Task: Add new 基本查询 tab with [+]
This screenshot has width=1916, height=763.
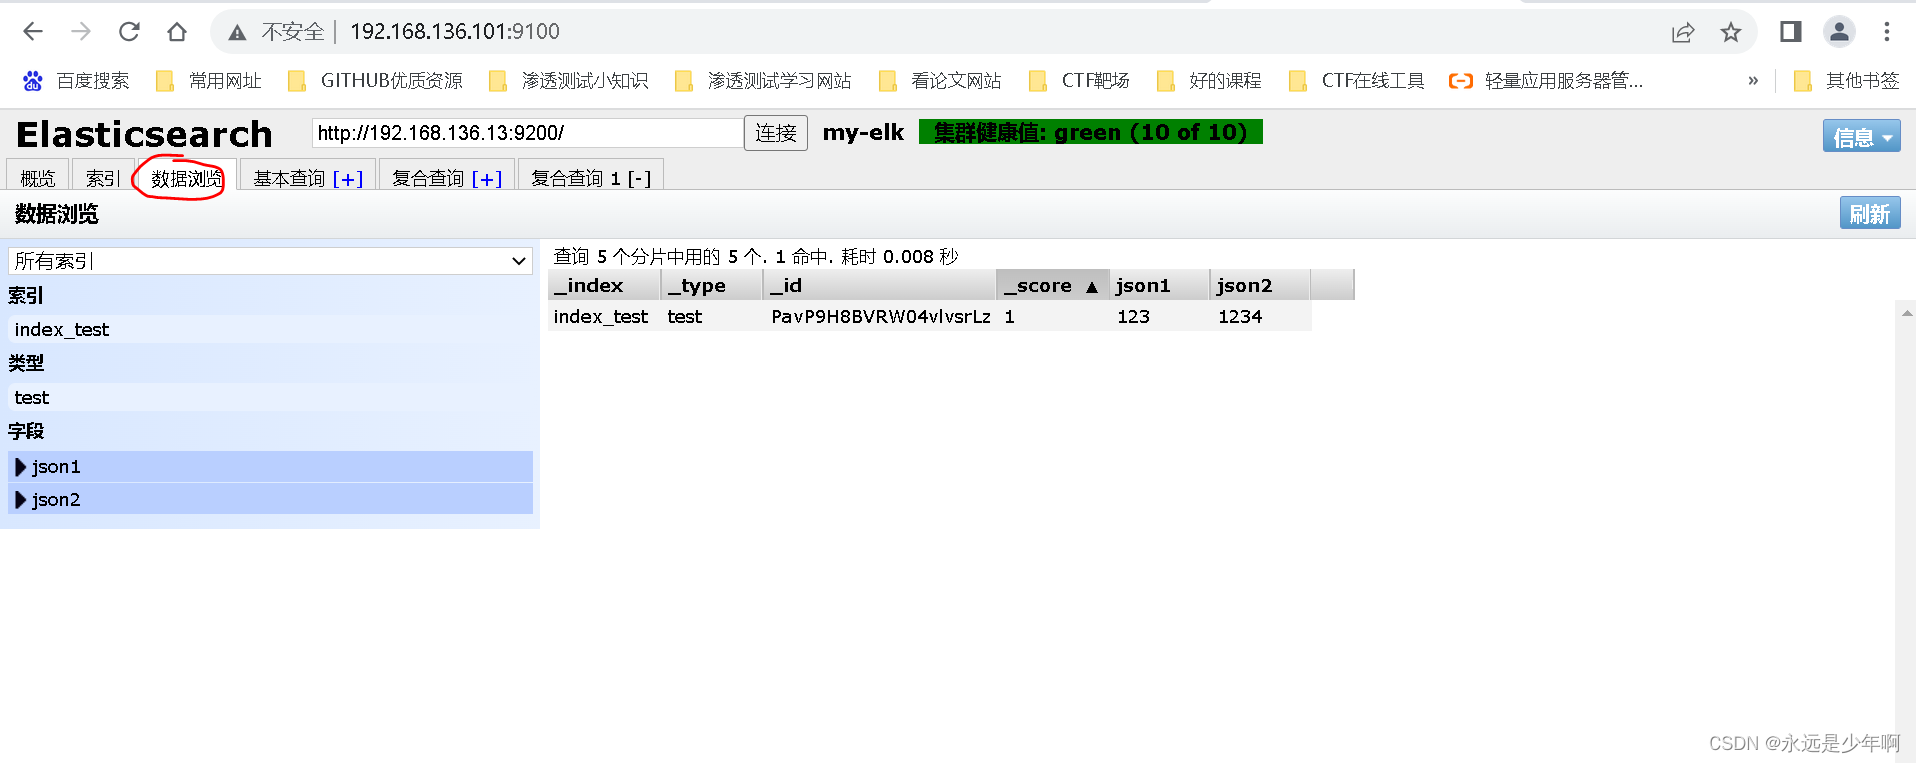Action: pyautogui.click(x=348, y=179)
